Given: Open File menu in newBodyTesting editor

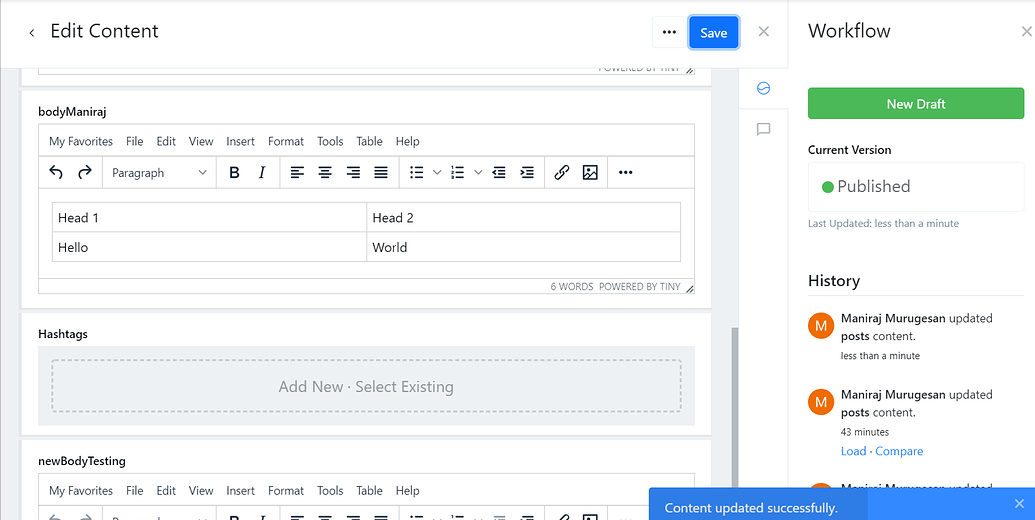Looking at the screenshot, I should (134, 490).
